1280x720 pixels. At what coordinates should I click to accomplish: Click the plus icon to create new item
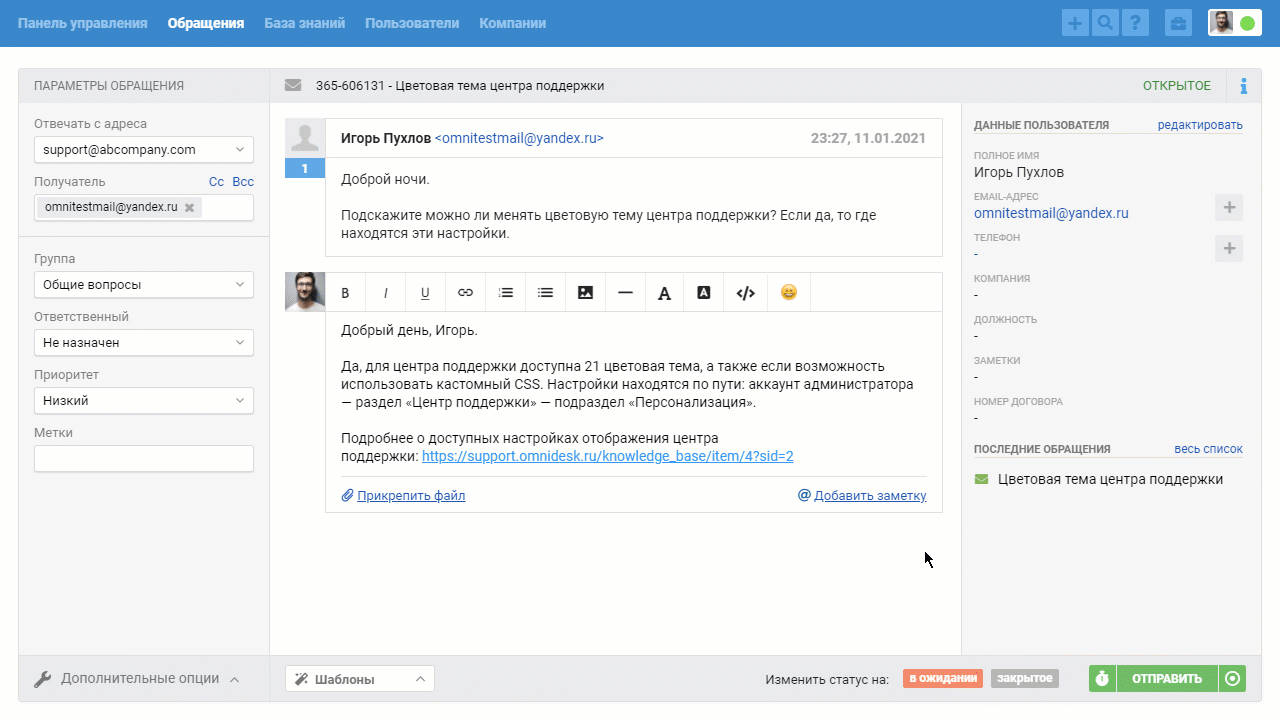[1075, 21]
